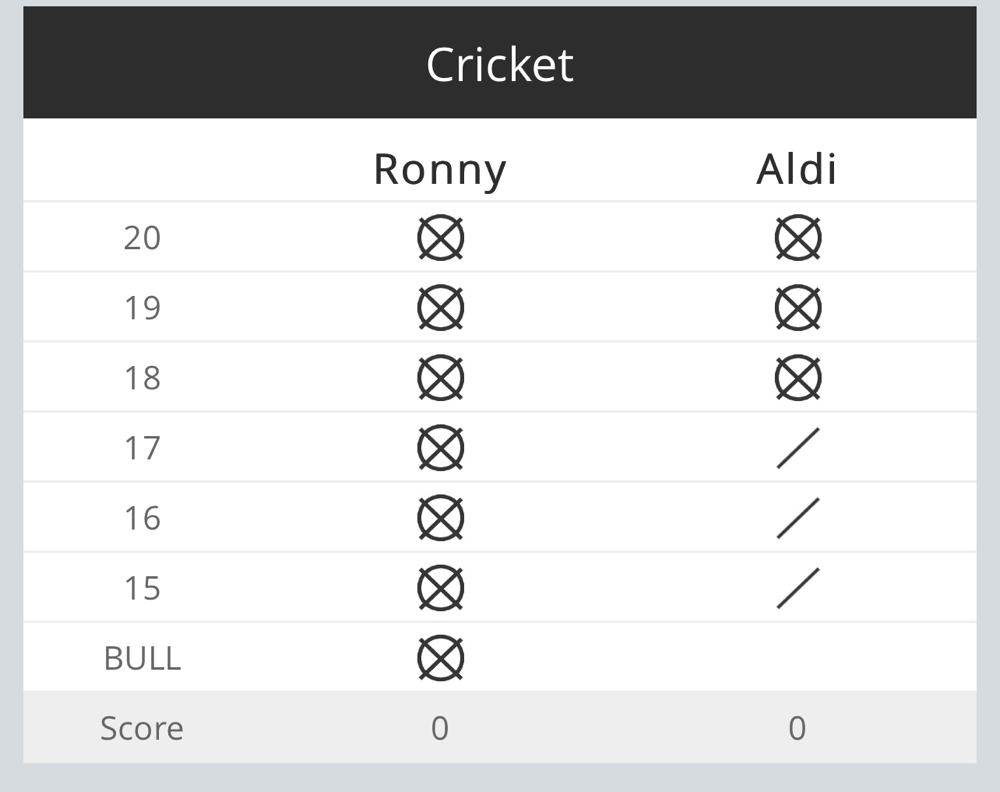This screenshot has height=792, width=1000.
Task: Click Ronny's score value
Action: tap(440, 728)
